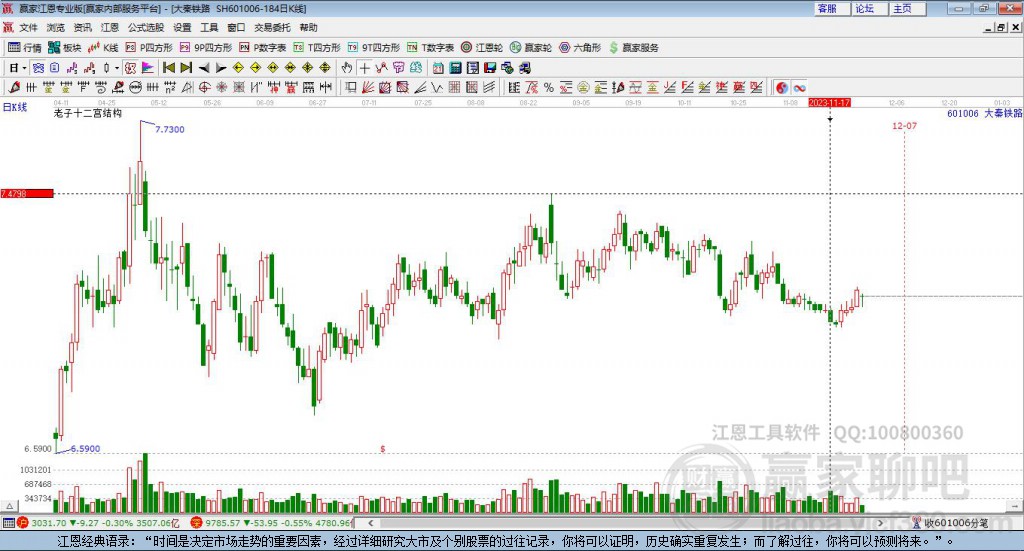Open the P四方形 tool

148,48
